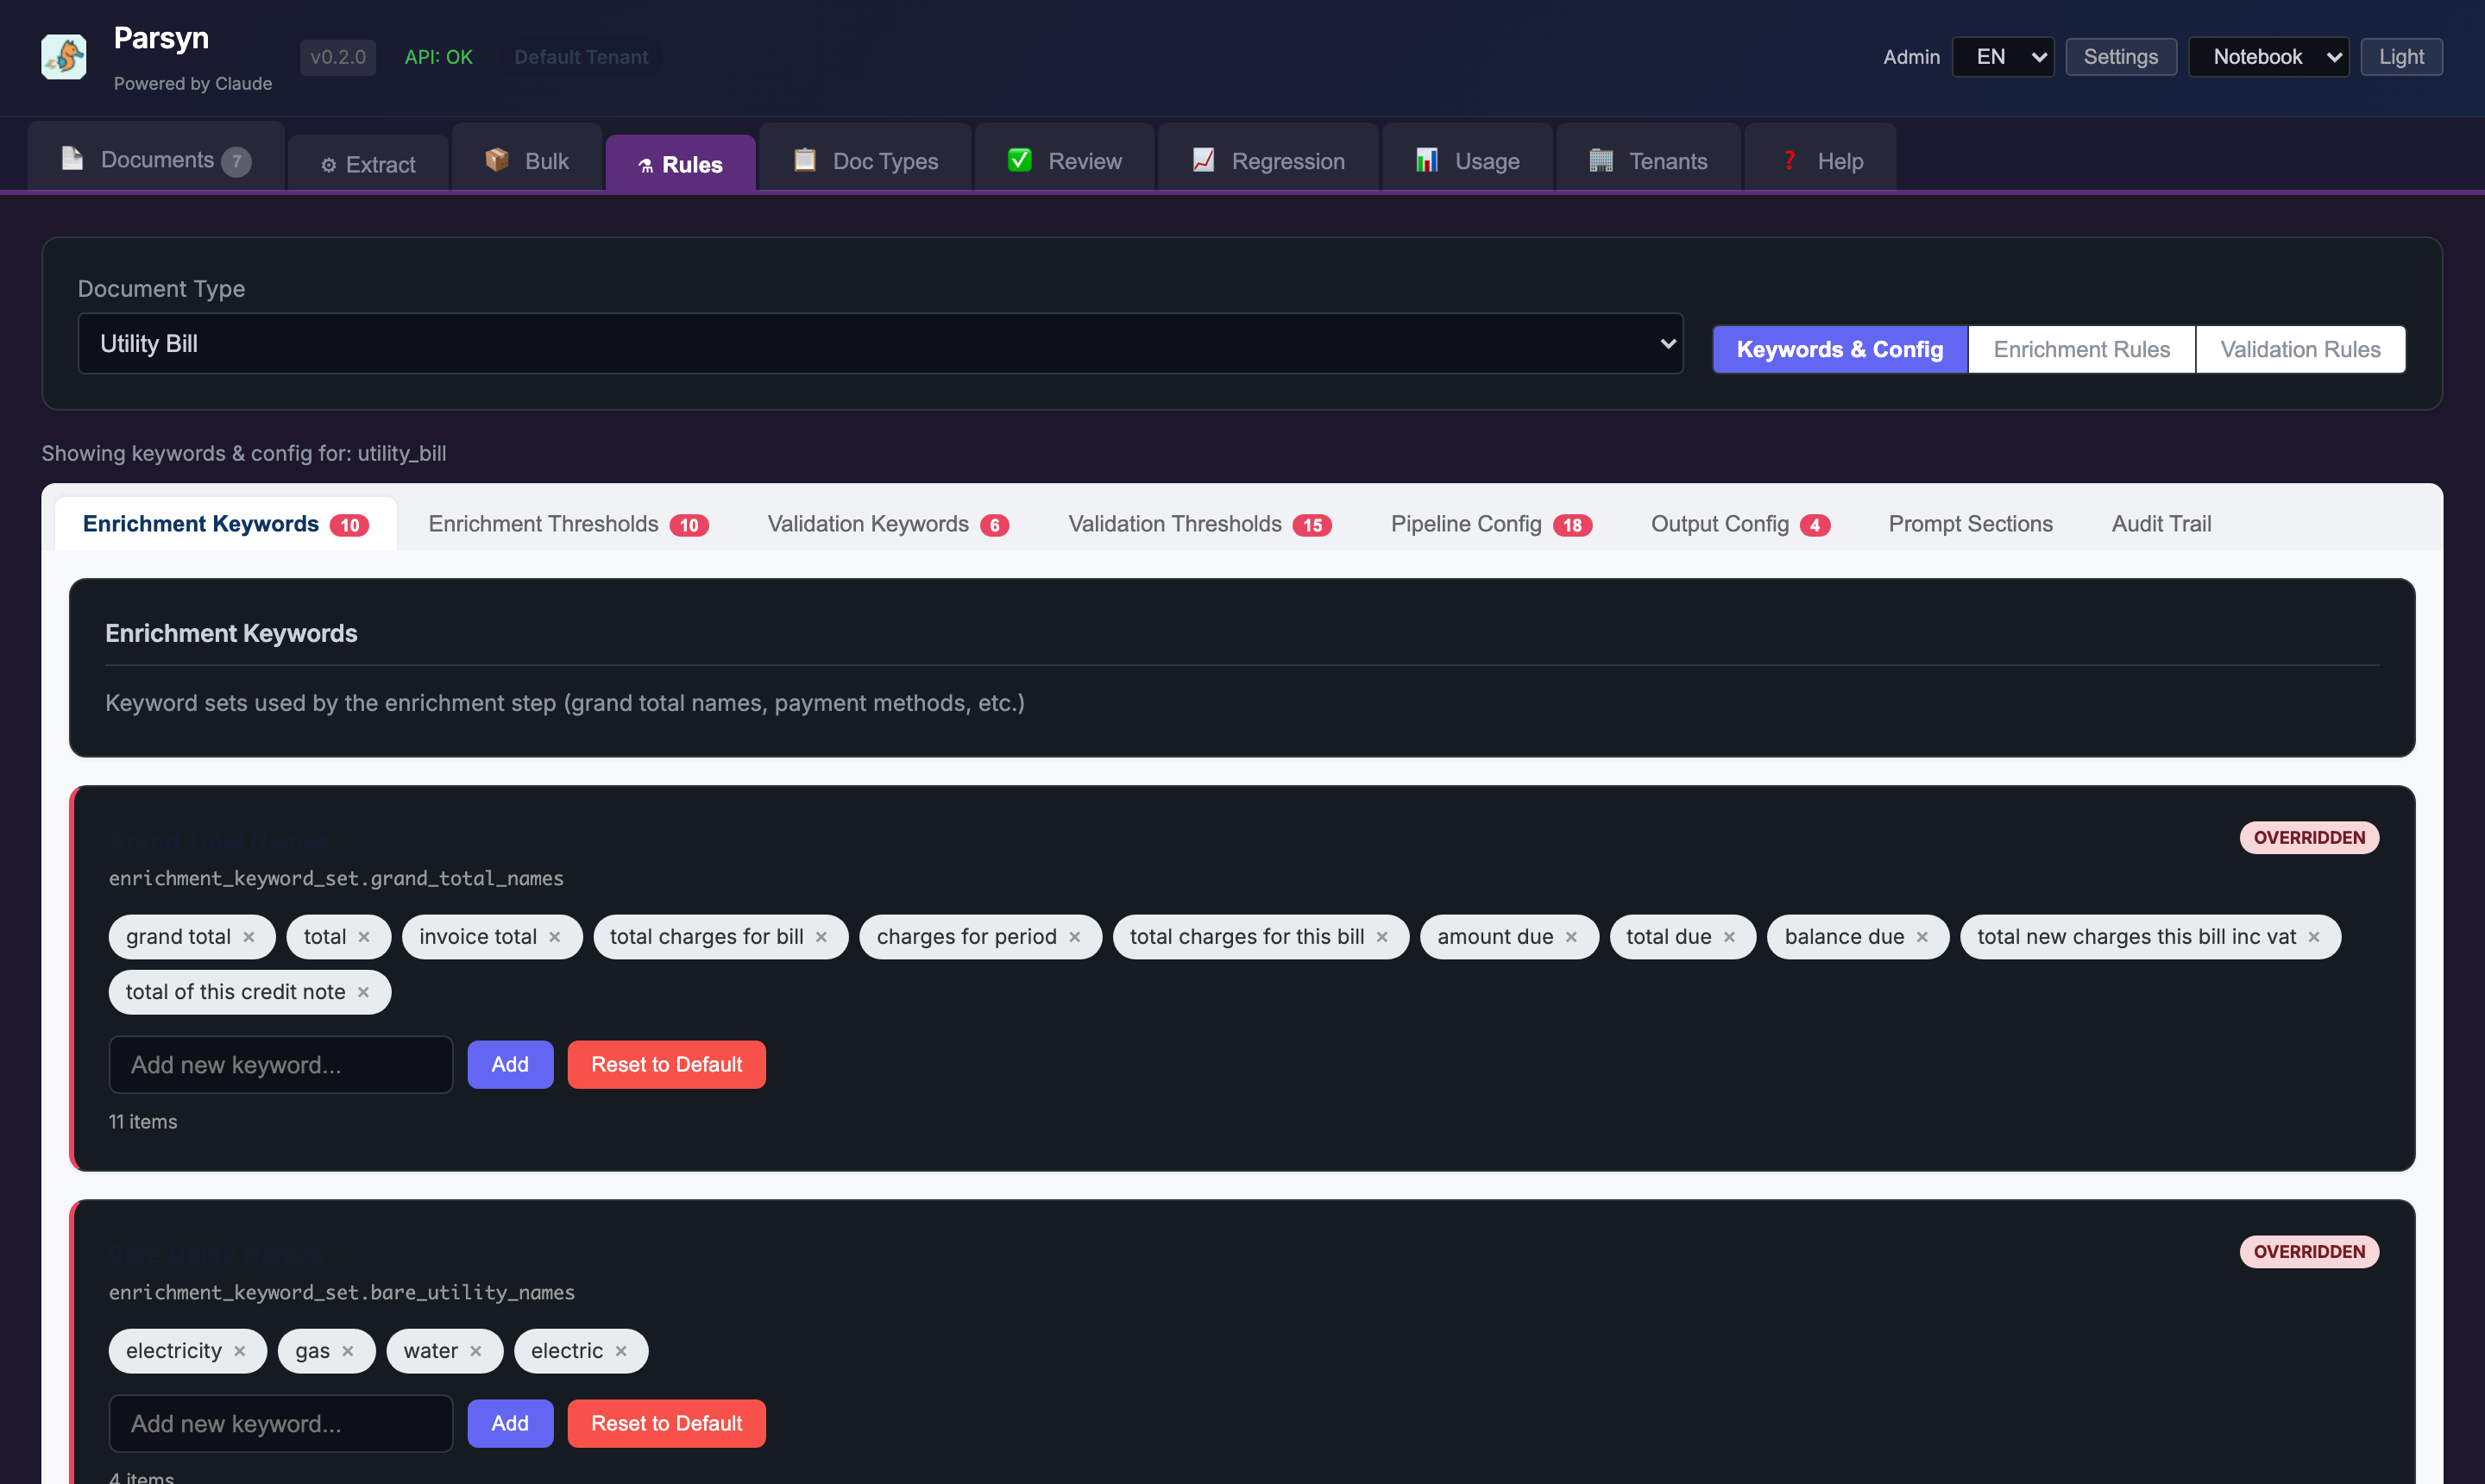
Task: Open the EN language dropdown
Action: [x=2003, y=57]
